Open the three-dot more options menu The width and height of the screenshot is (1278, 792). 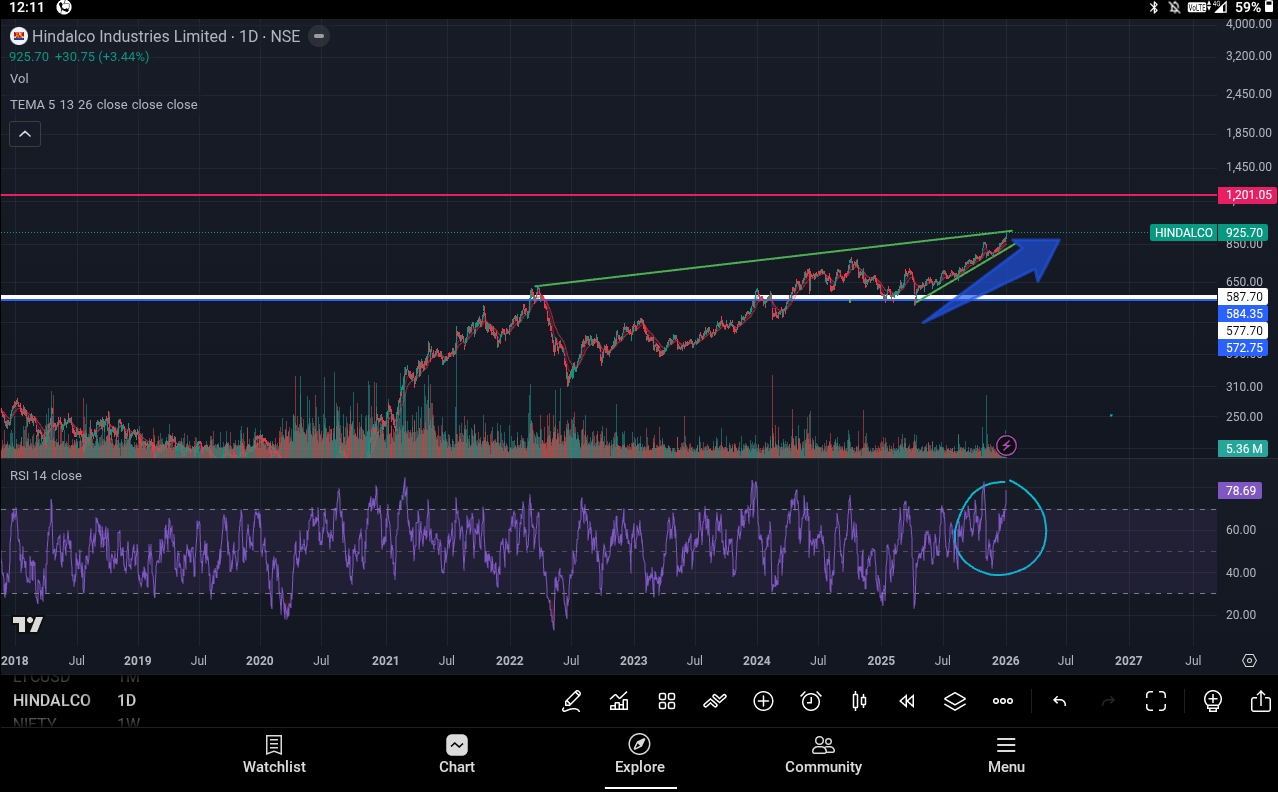coord(1003,701)
